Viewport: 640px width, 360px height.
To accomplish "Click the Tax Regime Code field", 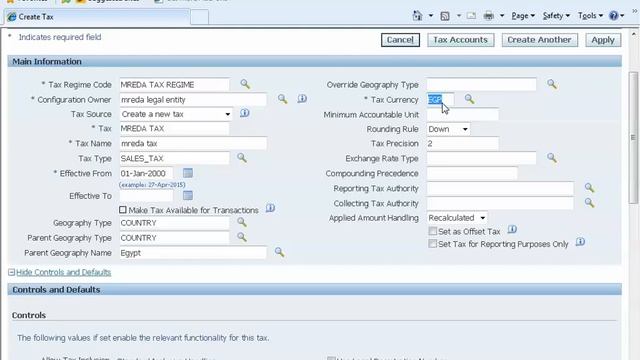I will [174, 85].
